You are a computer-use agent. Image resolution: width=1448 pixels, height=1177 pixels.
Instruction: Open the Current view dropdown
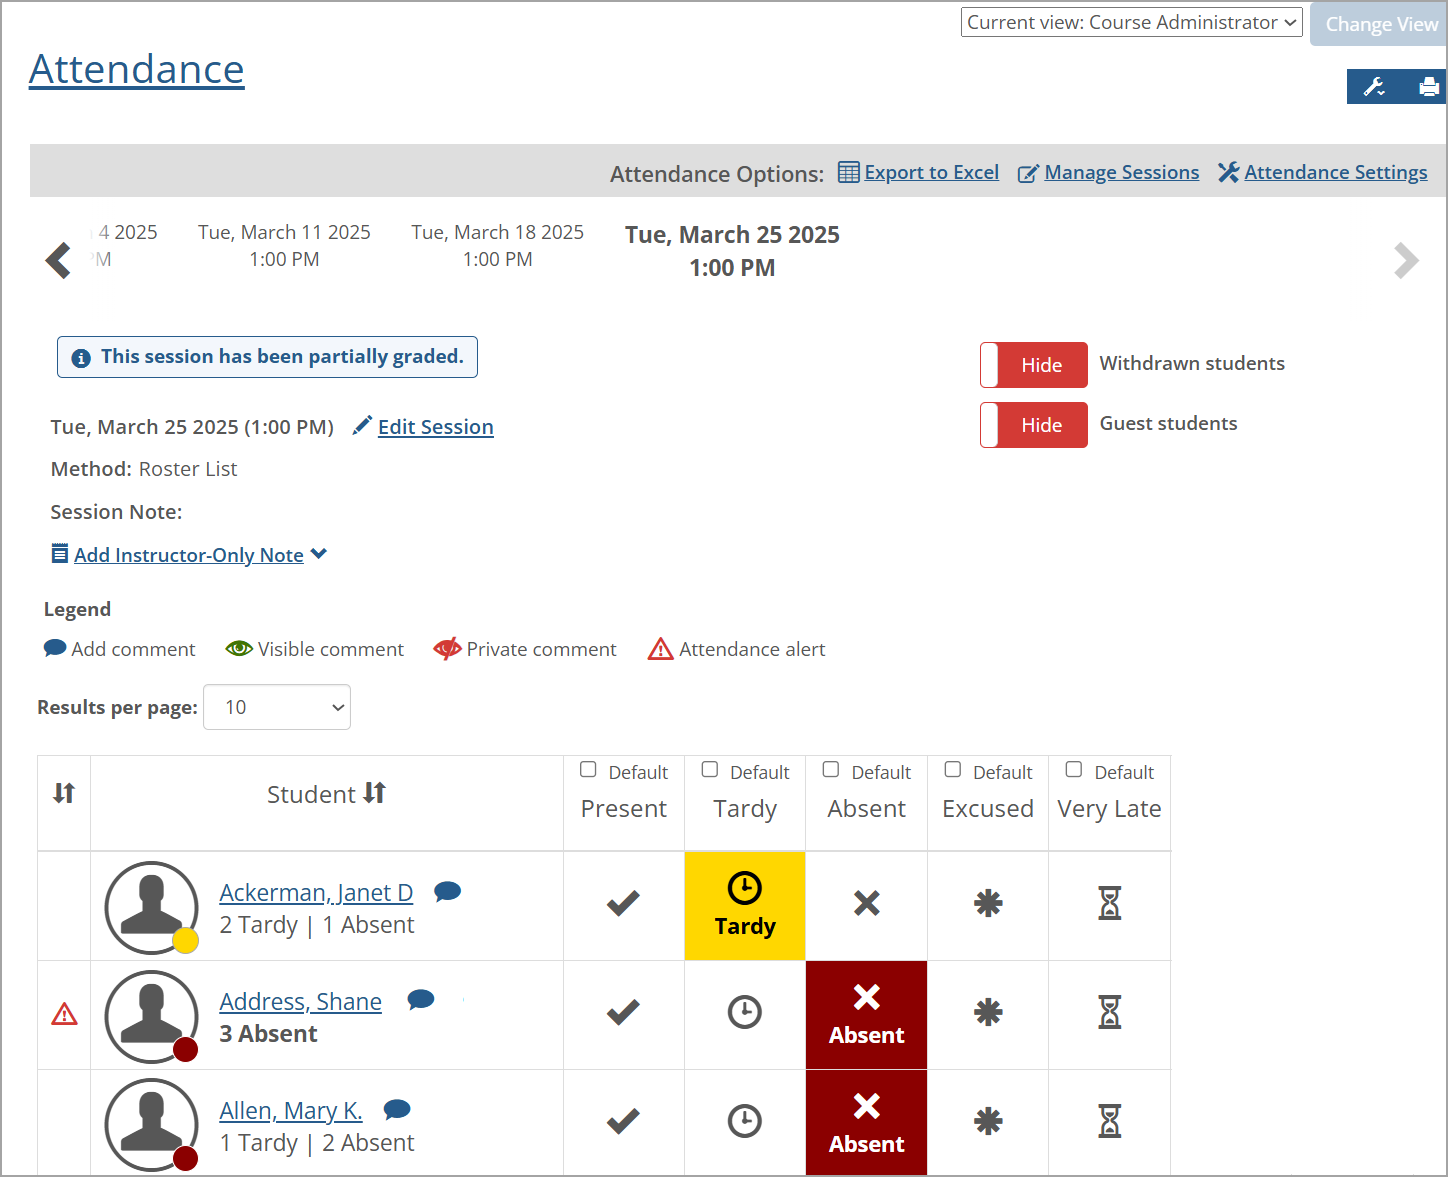coord(1130,23)
